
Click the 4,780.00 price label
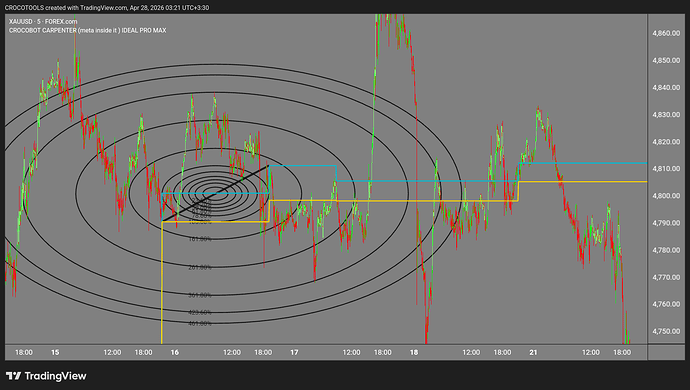(x=666, y=250)
